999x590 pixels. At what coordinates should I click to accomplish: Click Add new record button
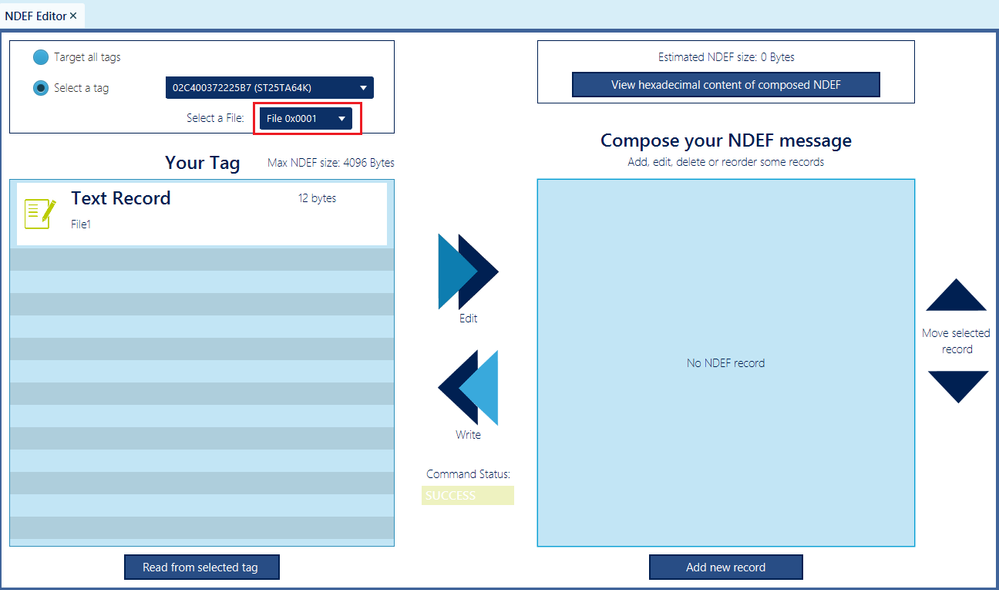[726, 567]
